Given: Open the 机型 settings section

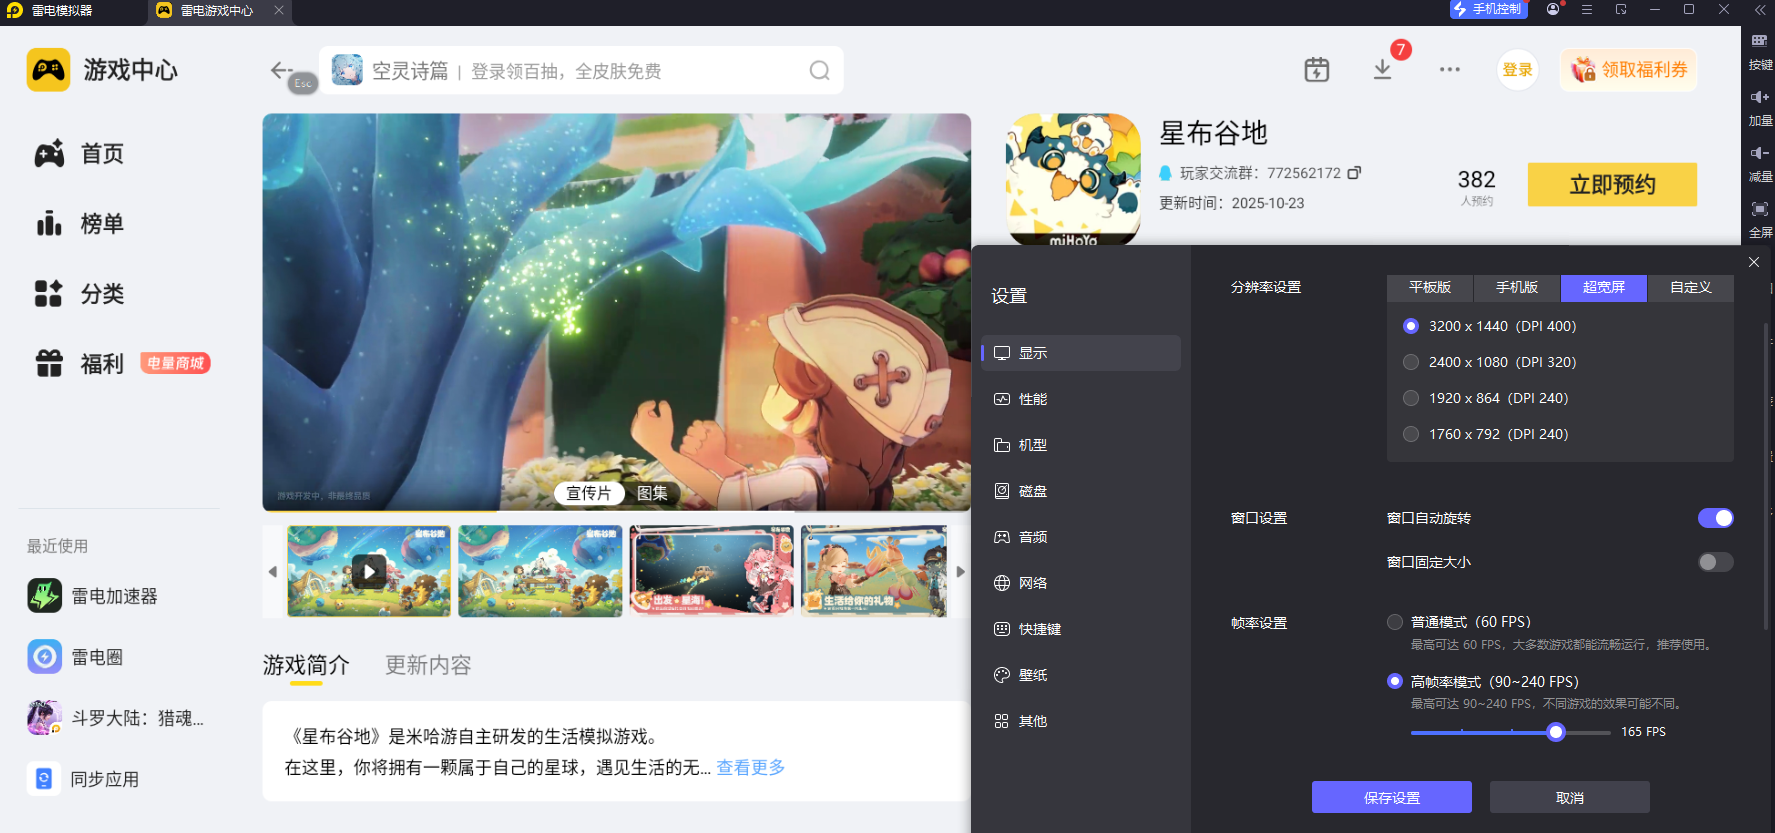Looking at the screenshot, I should point(1081,445).
